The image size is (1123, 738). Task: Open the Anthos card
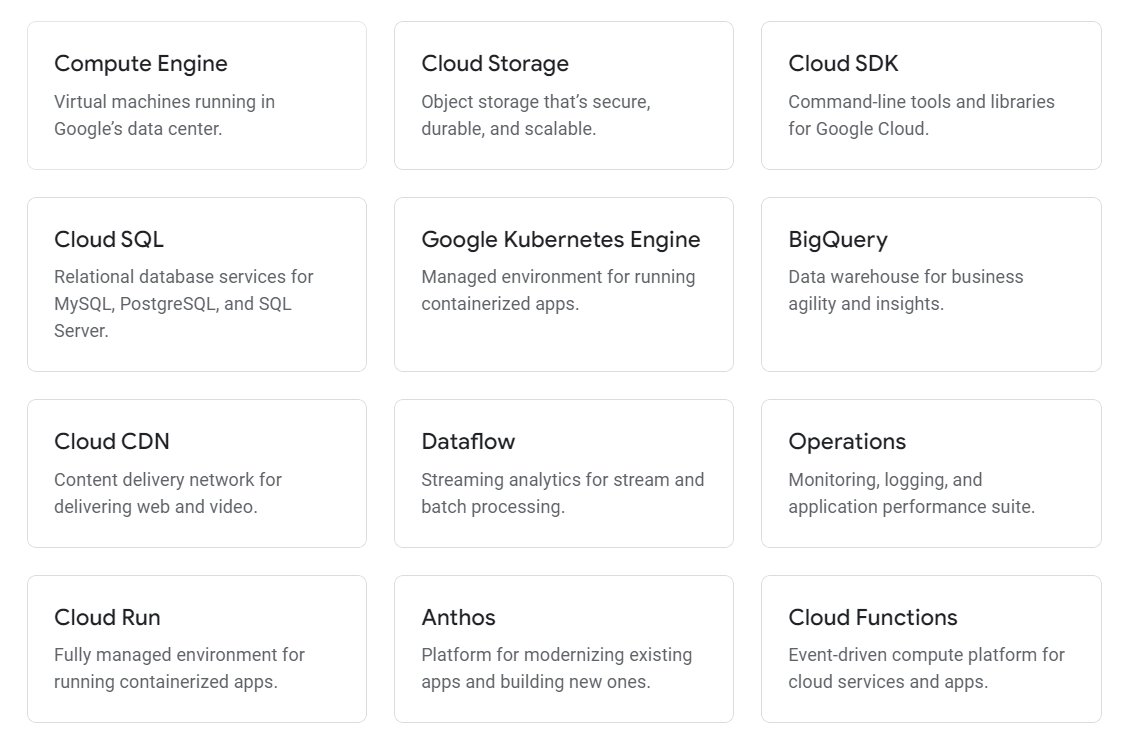pyautogui.click(x=564, y=648)
